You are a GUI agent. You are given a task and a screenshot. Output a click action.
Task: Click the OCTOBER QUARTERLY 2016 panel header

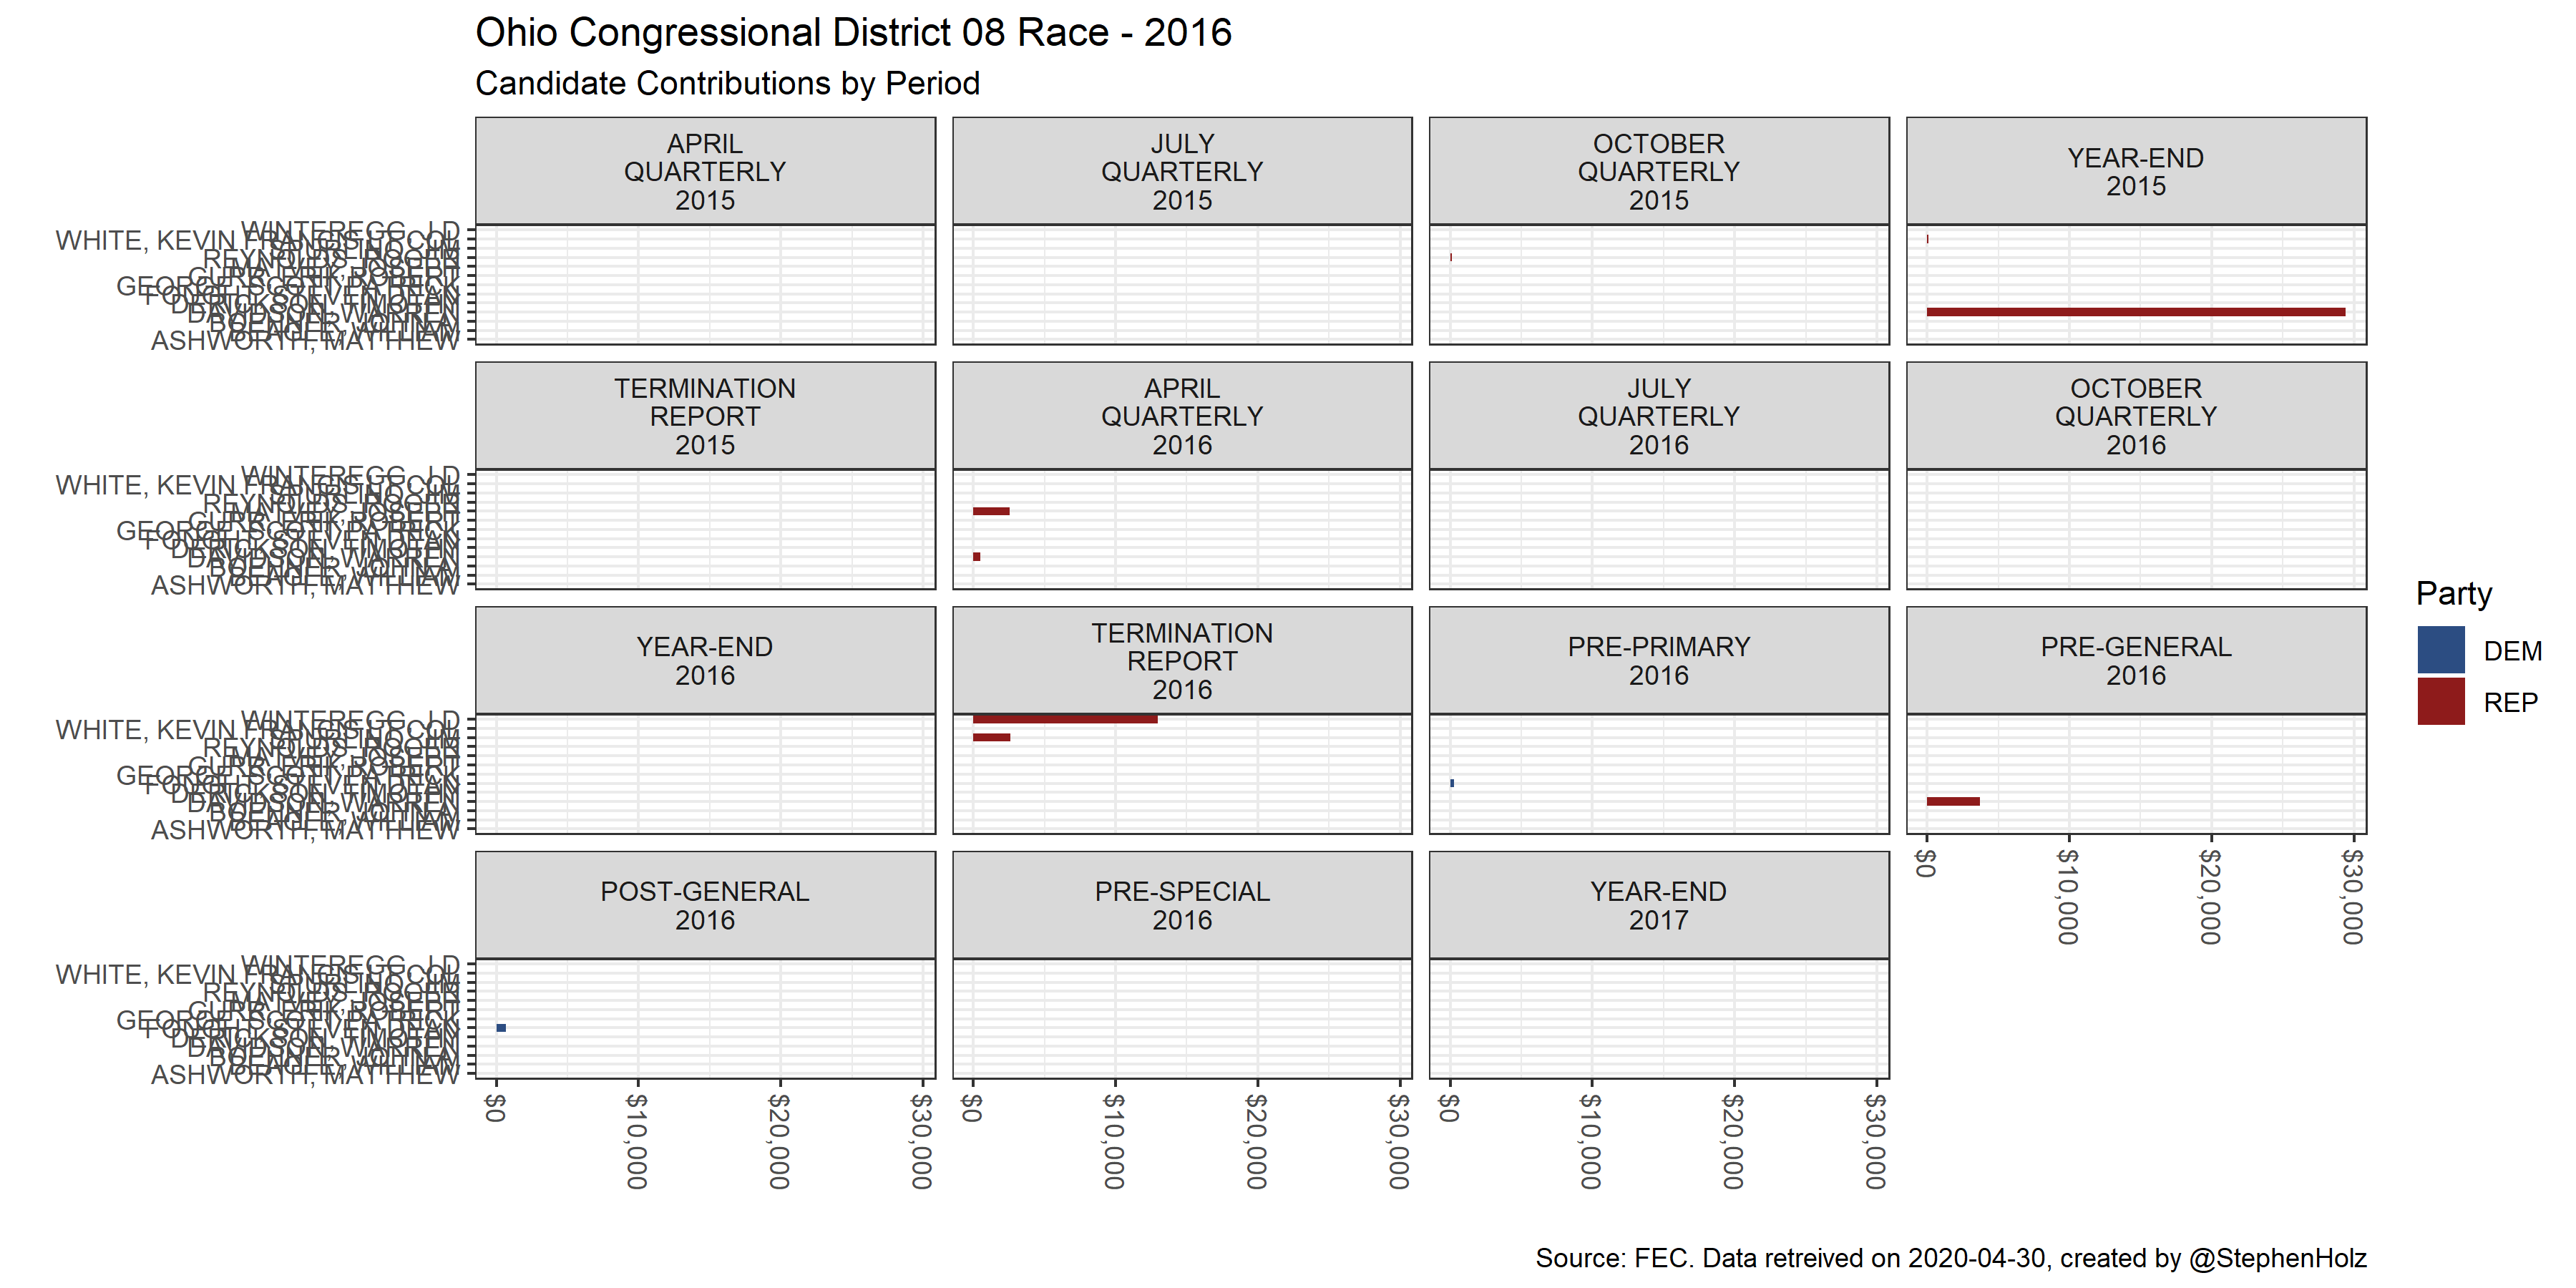tap(2135, 416)
